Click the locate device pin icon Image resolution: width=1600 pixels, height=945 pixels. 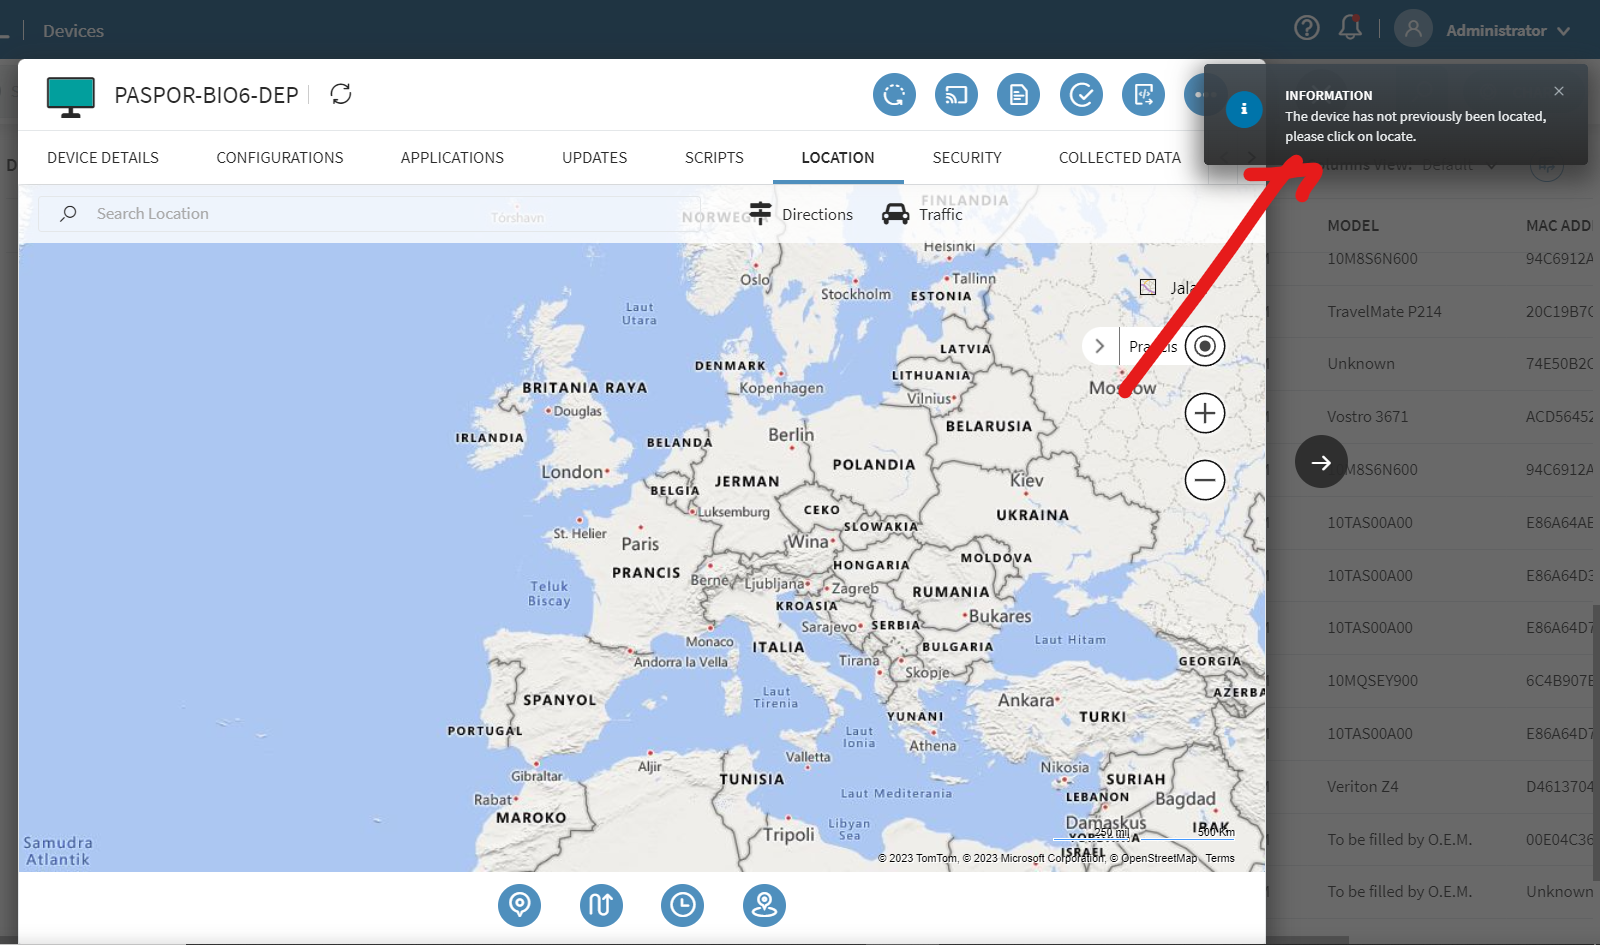pyautogui.click(x=519, y=905)
